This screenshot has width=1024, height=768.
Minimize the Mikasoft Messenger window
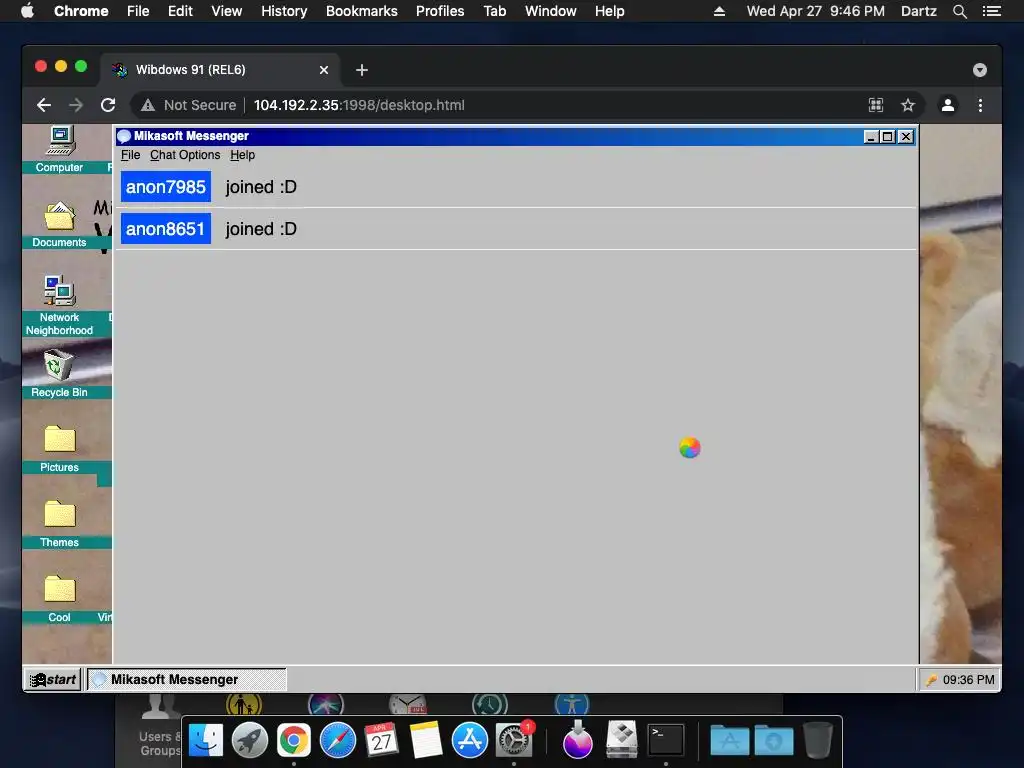(871, 136)
